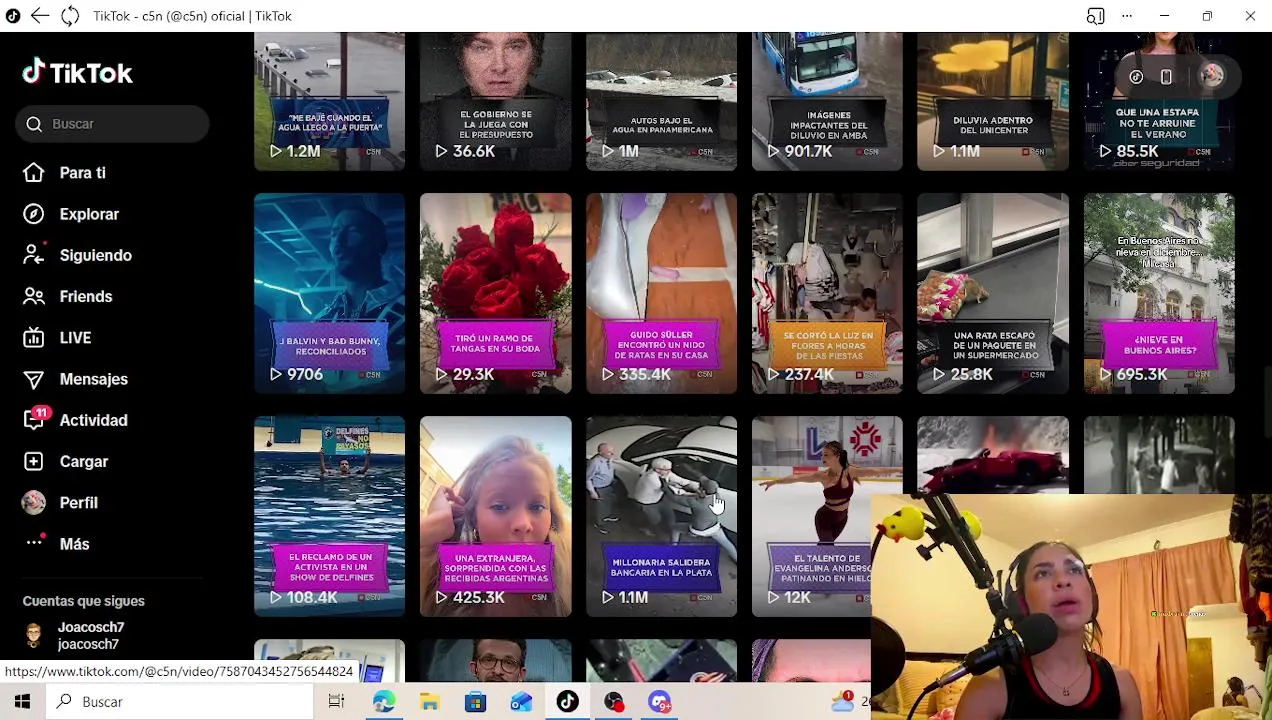The image size is (1272, 720).
Task: Open the app sidebar search icon in title bar
Action: tap(1096, 16)
